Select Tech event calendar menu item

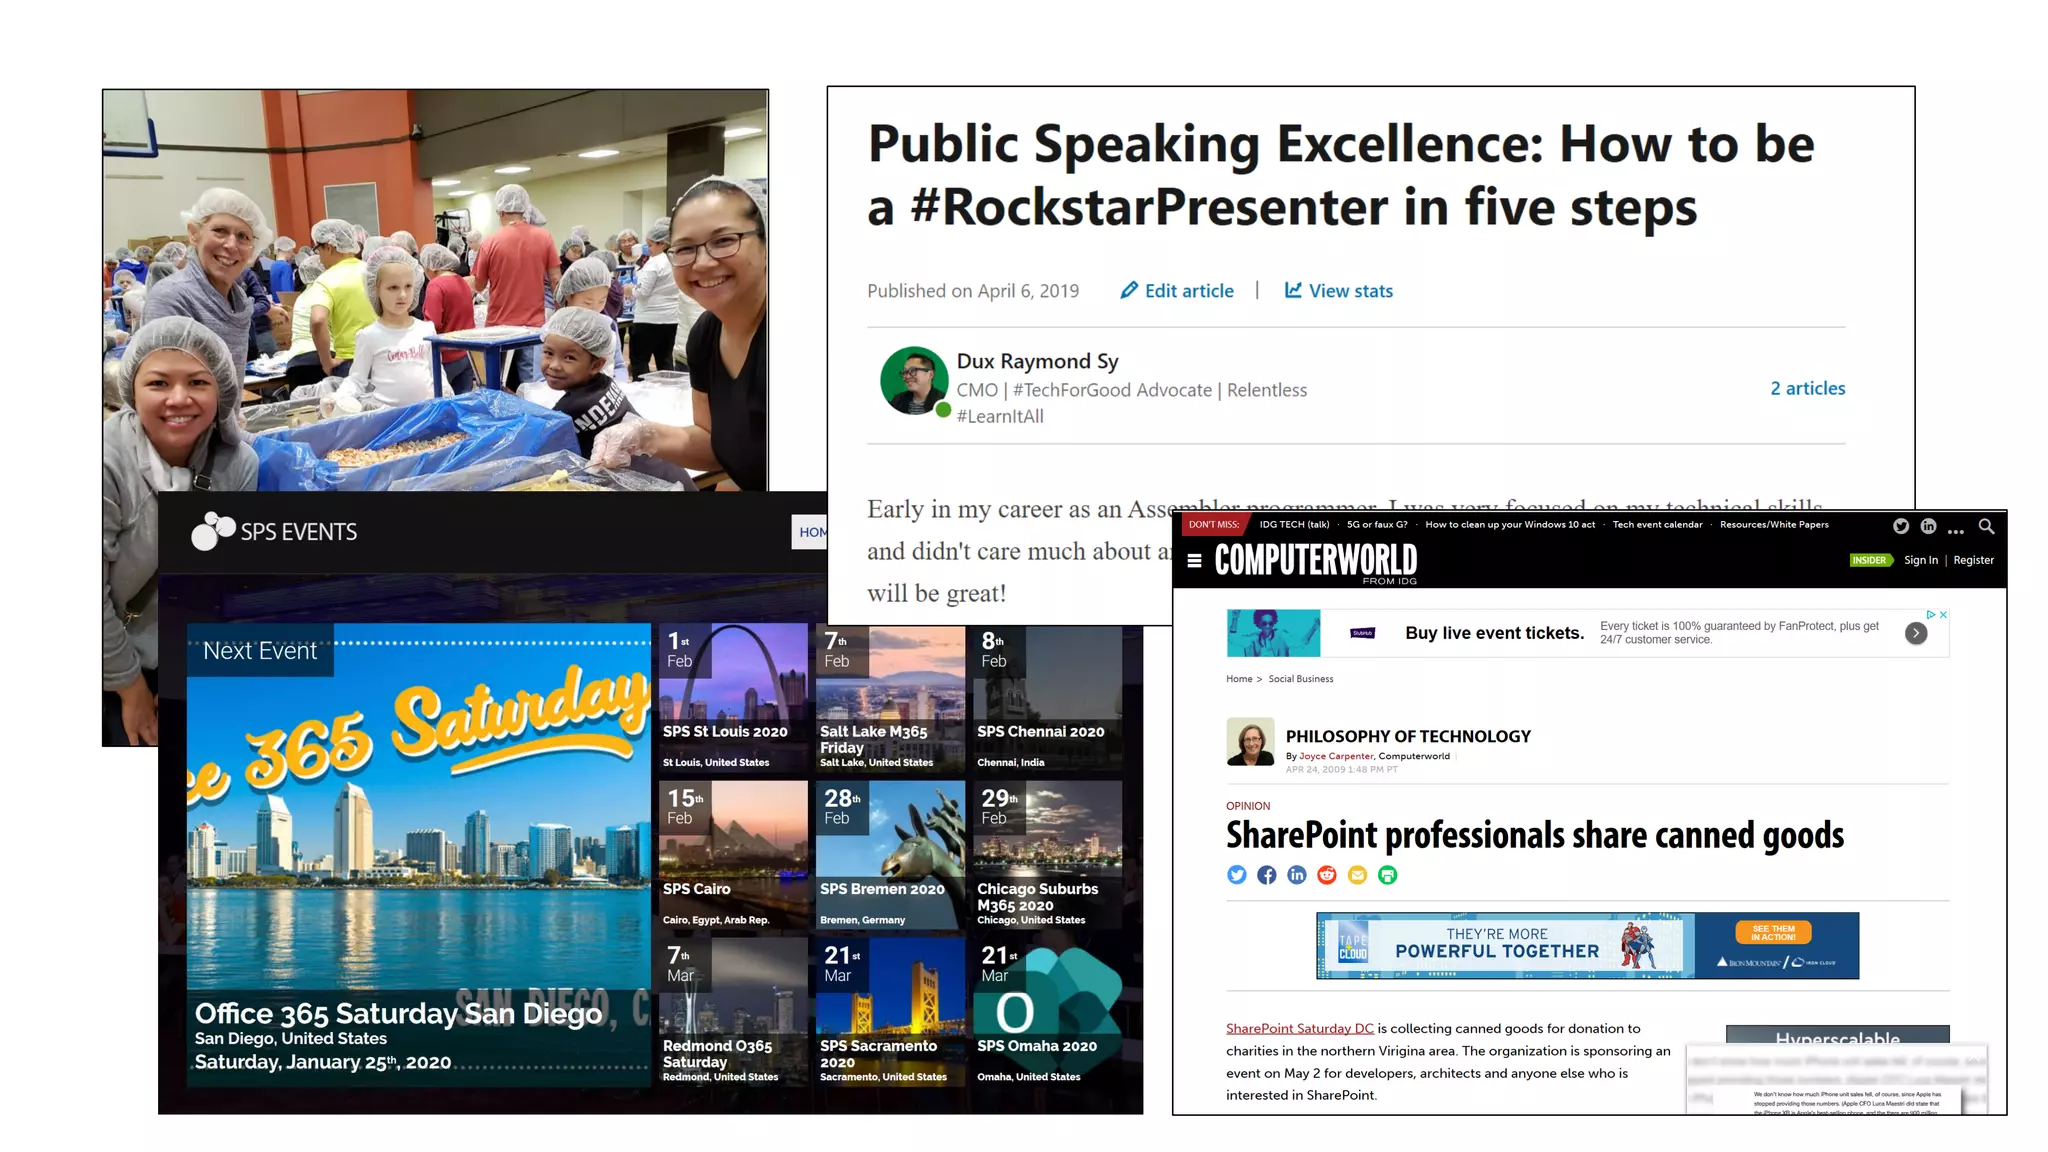point(1656,524)
